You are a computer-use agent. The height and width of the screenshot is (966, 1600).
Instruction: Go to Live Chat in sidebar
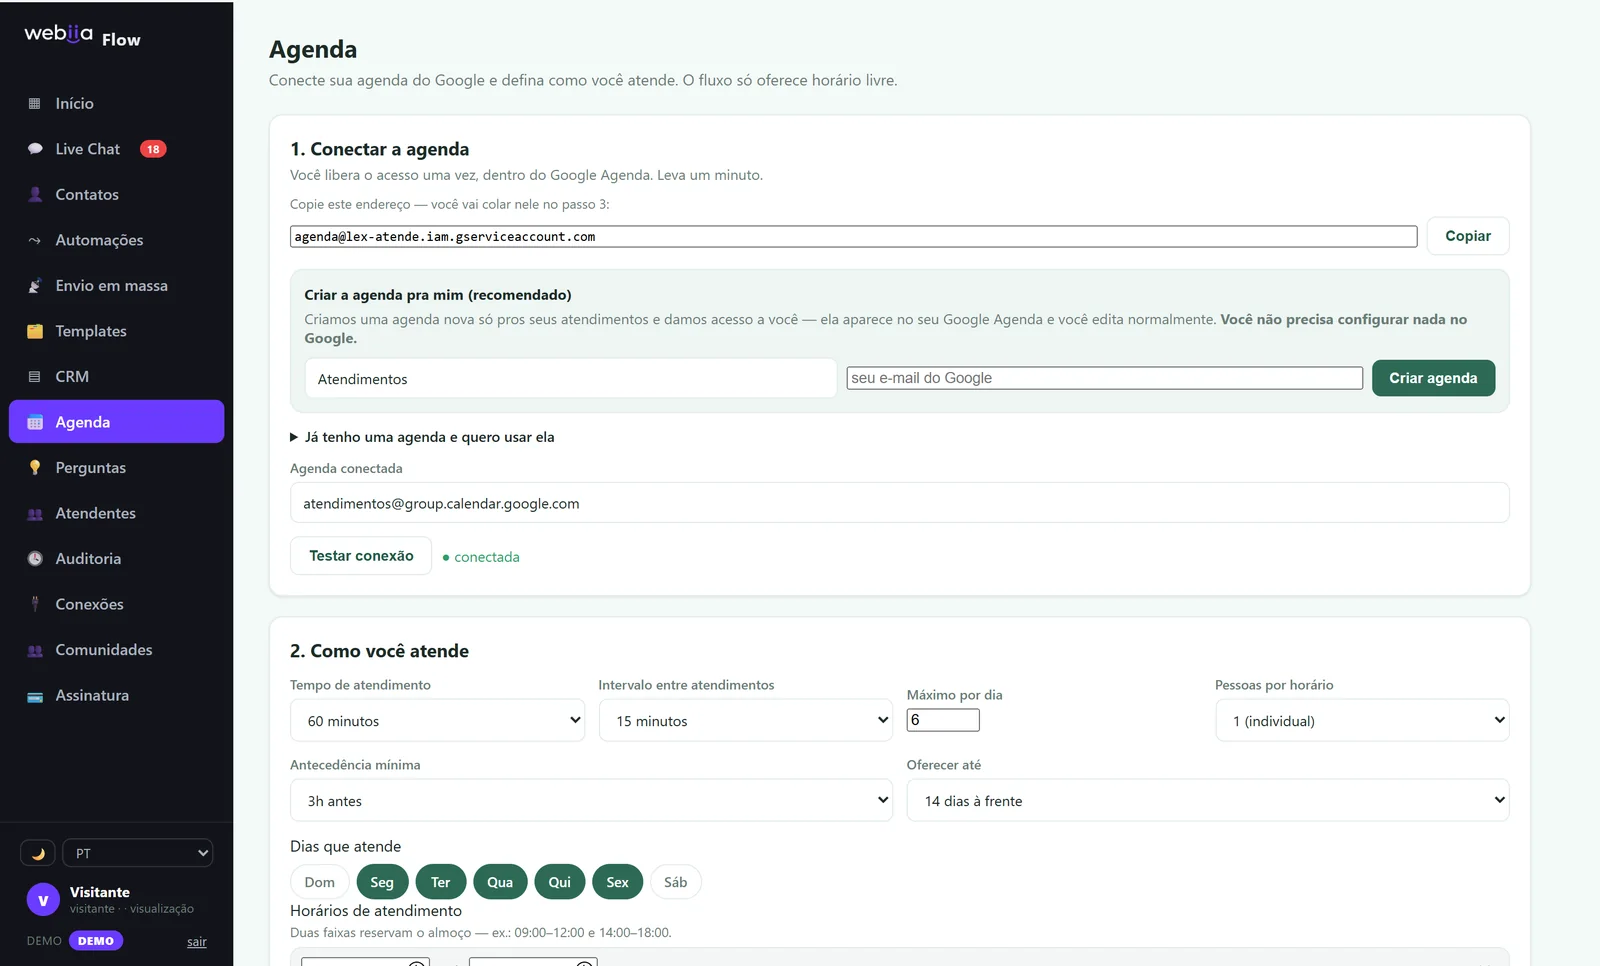116,149
